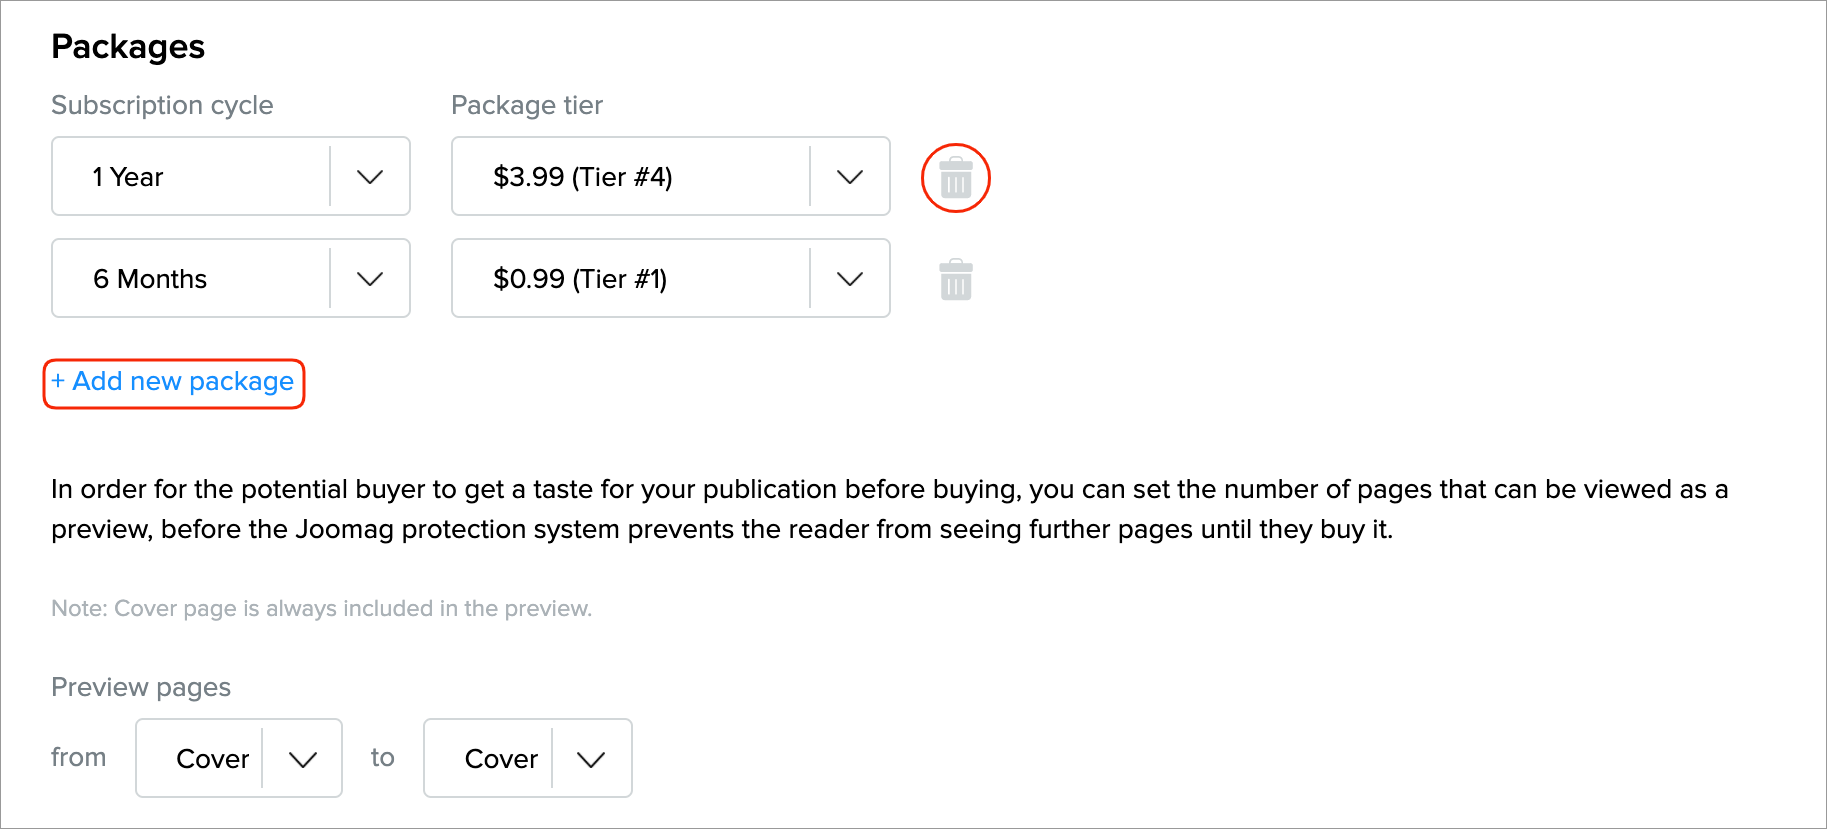Open the 1 Year subscription cycle selector
This screenshot has height=831, width=1828.
[190, 177]
